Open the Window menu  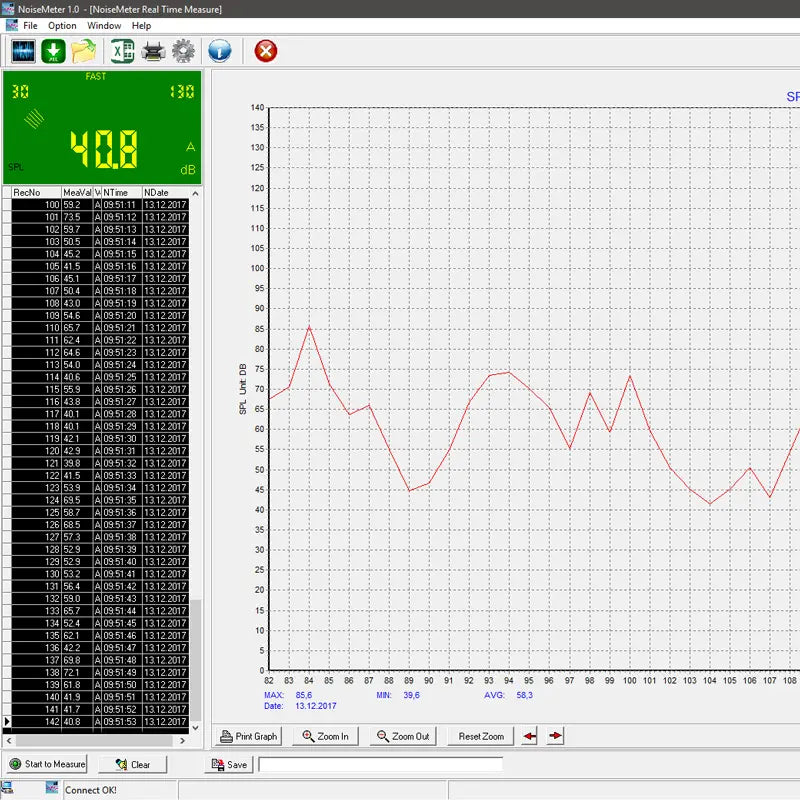point(103,25)
